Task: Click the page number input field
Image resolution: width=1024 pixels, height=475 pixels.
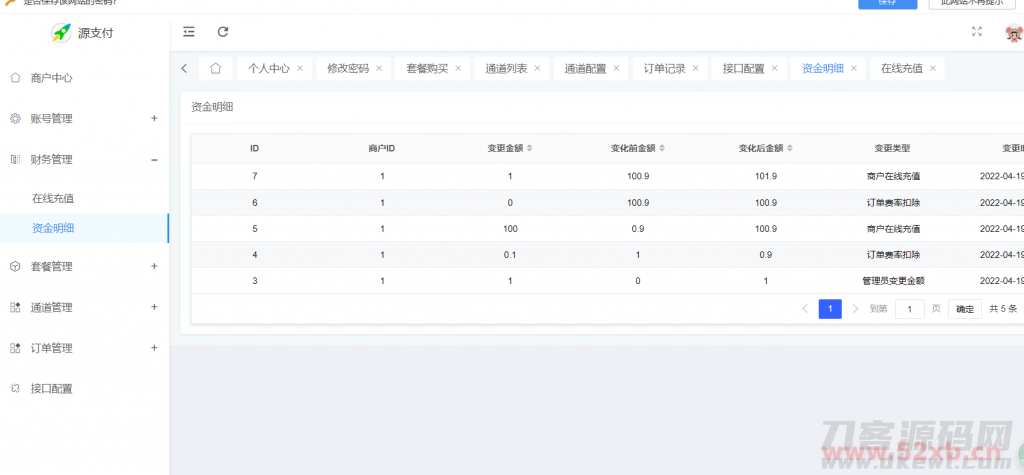Action: pyautogui.click(x=909, y=309)
